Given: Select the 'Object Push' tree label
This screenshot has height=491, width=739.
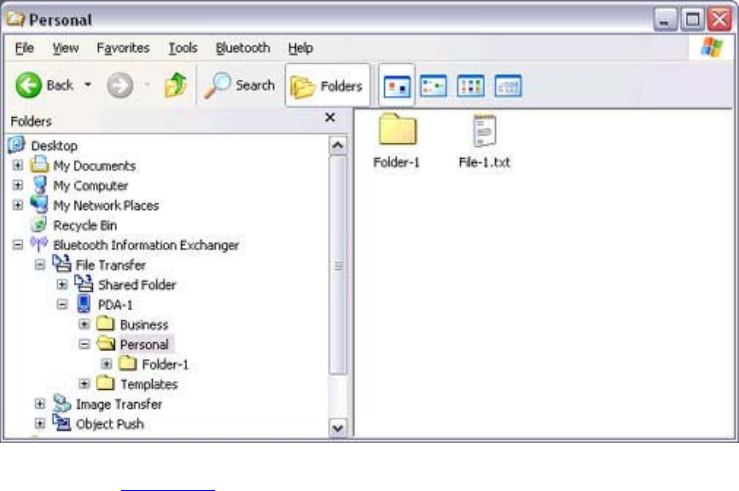Looking at the screenshot, I should (x=110, y=424).
